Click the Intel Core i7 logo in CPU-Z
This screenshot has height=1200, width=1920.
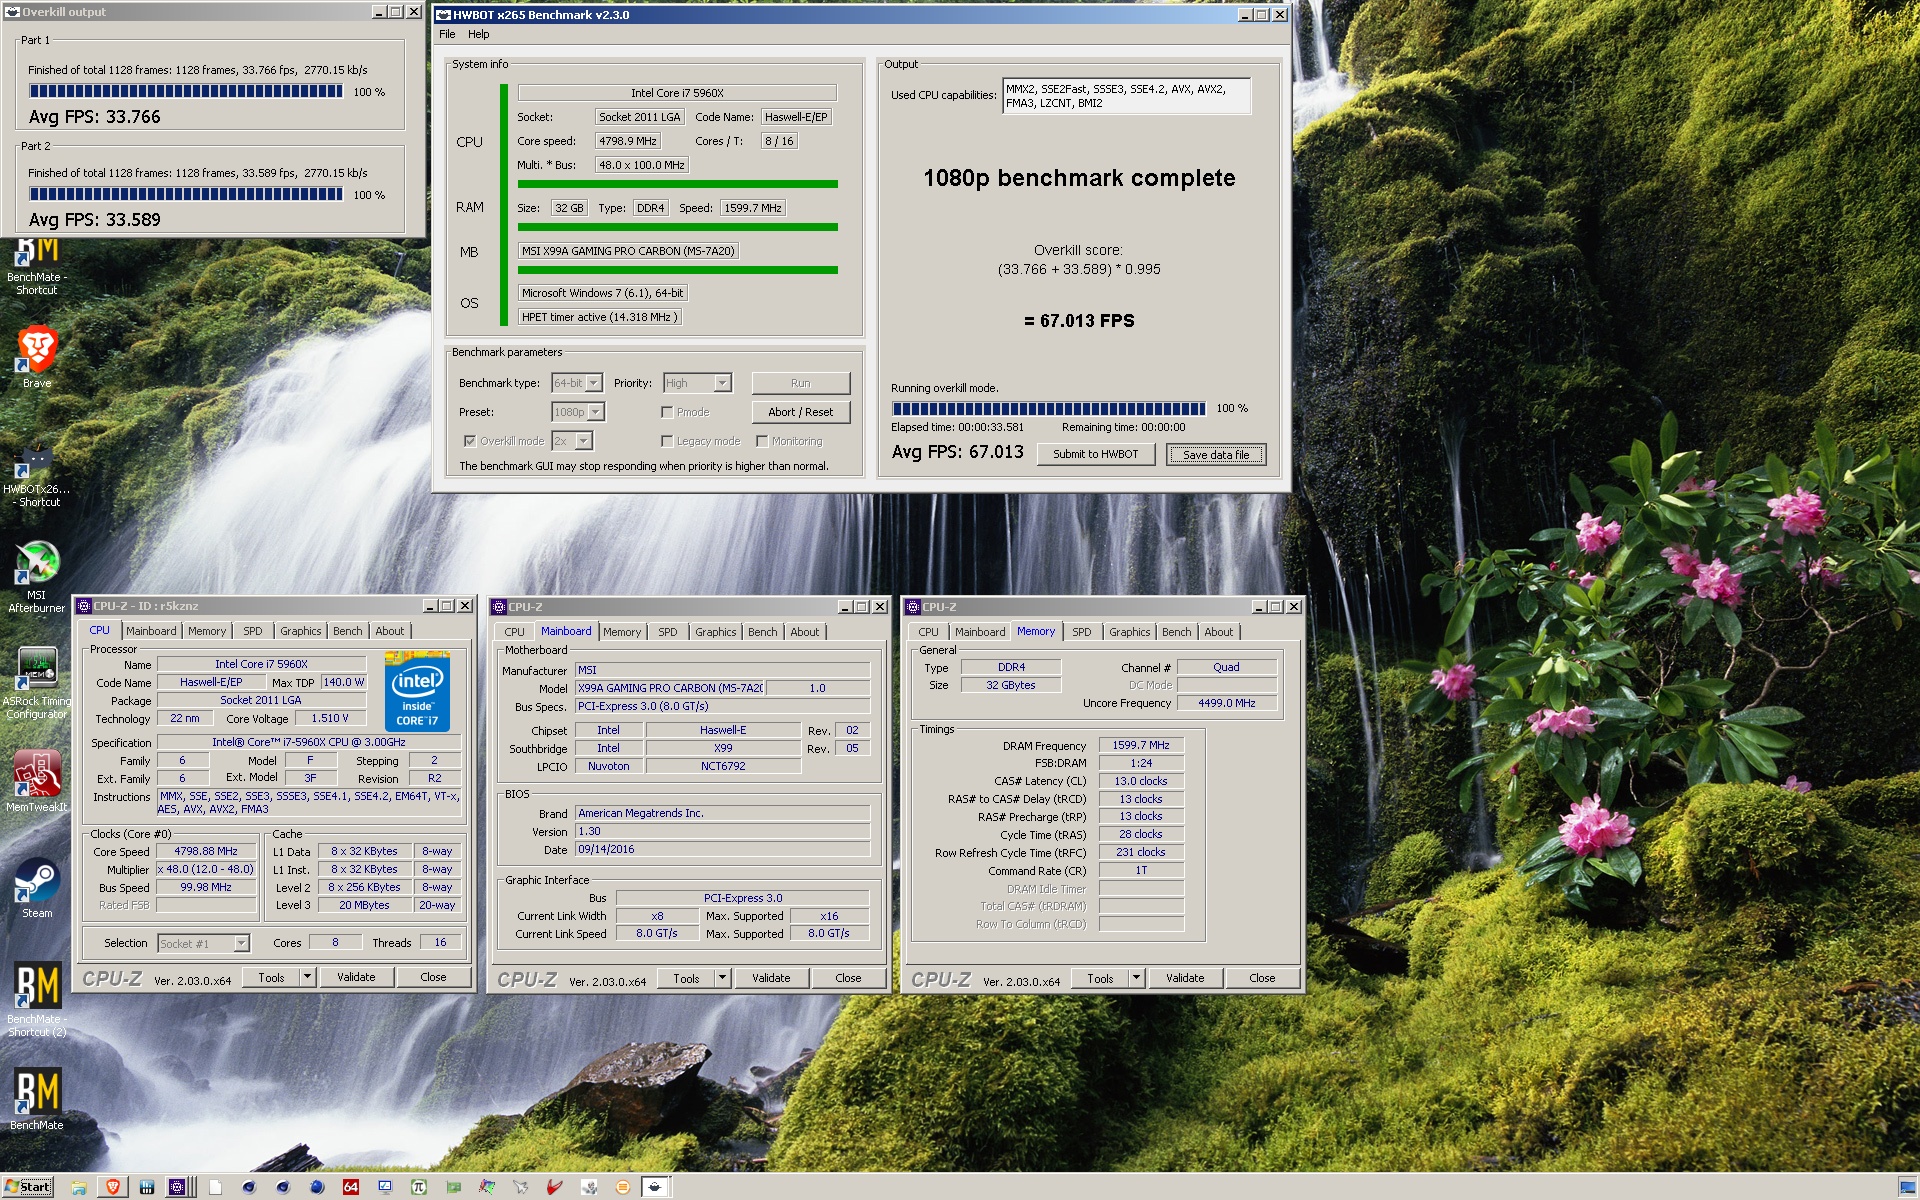pos(417,692)
